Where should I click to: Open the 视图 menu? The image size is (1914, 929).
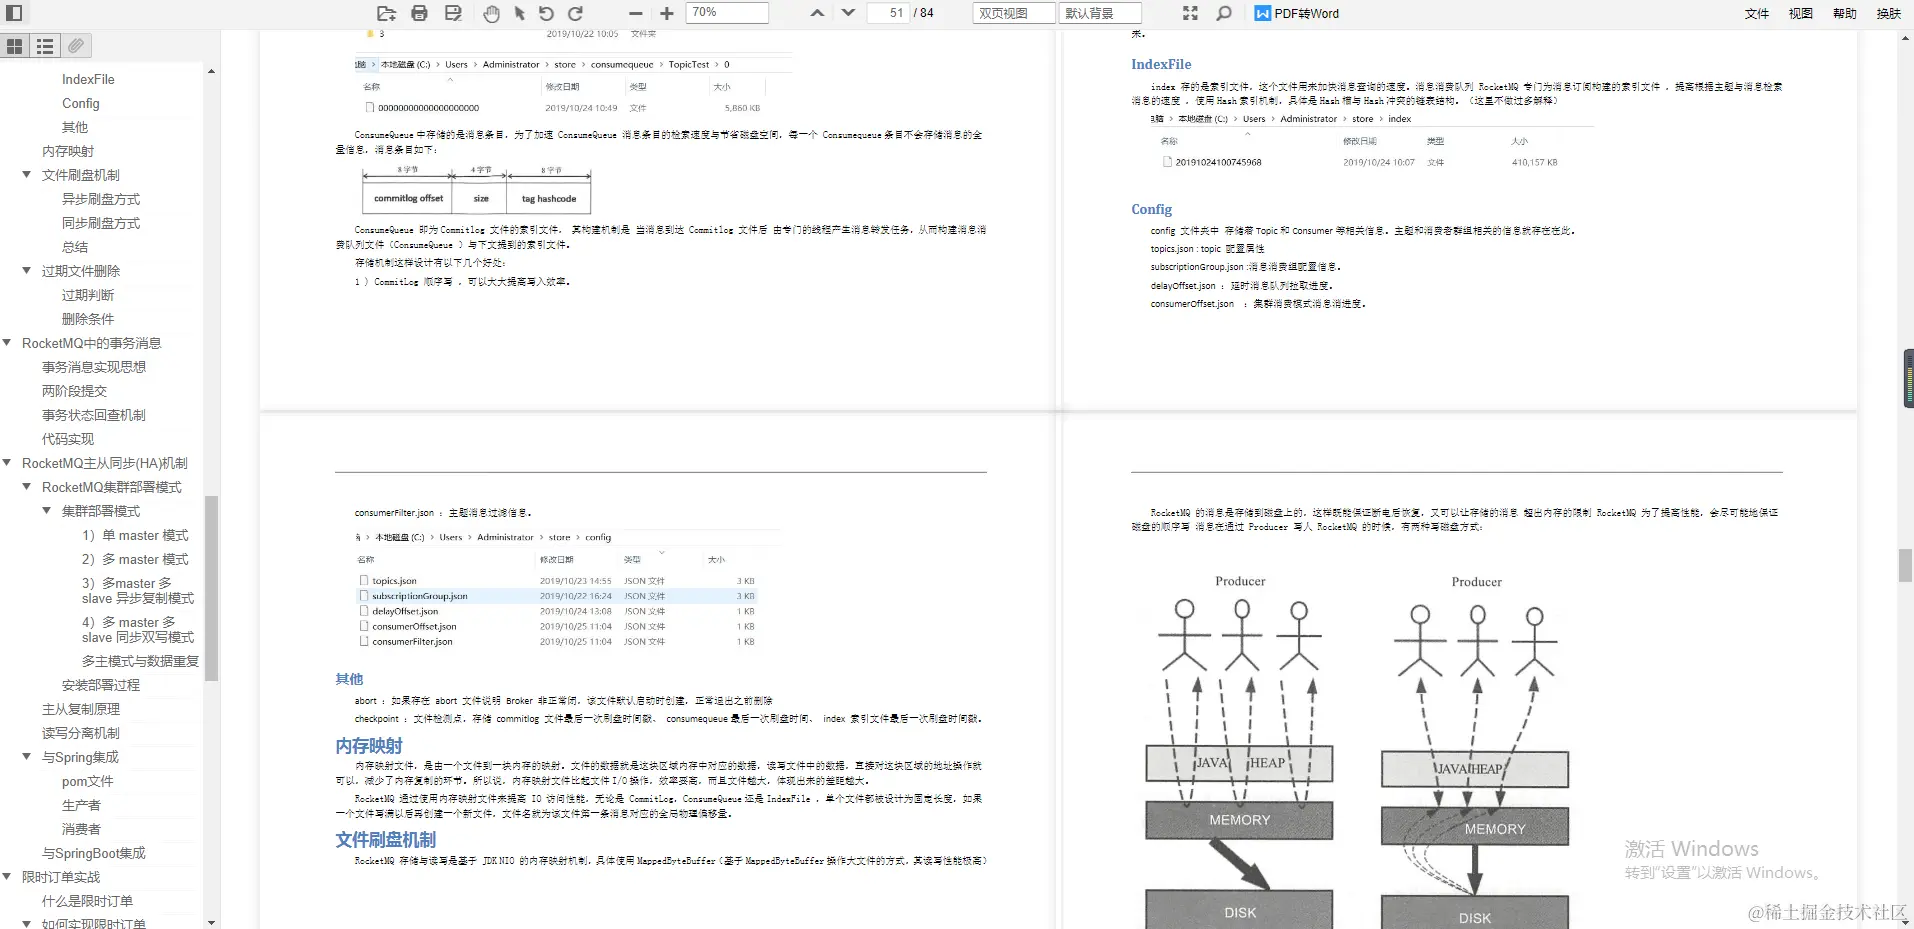pyautogui.click(x=1801, y=13)
